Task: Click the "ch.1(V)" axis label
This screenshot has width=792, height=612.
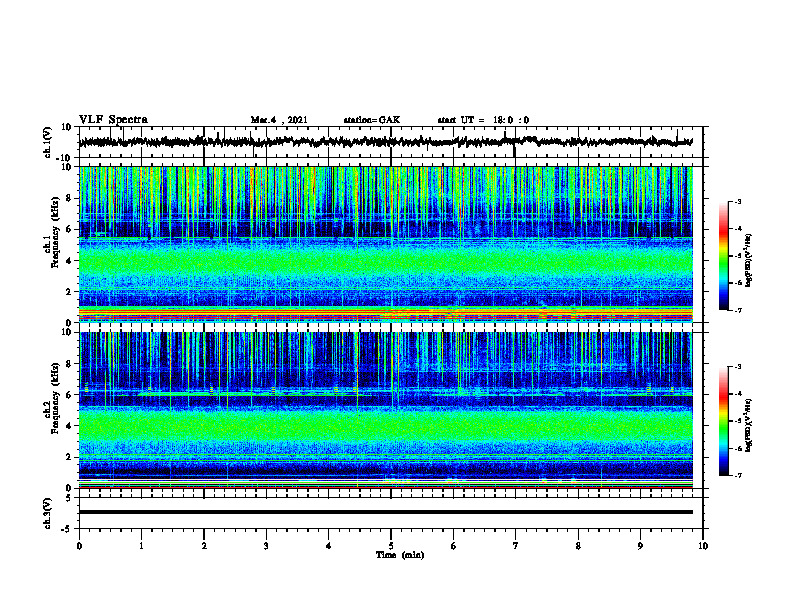Action: [x=48, y=142]
